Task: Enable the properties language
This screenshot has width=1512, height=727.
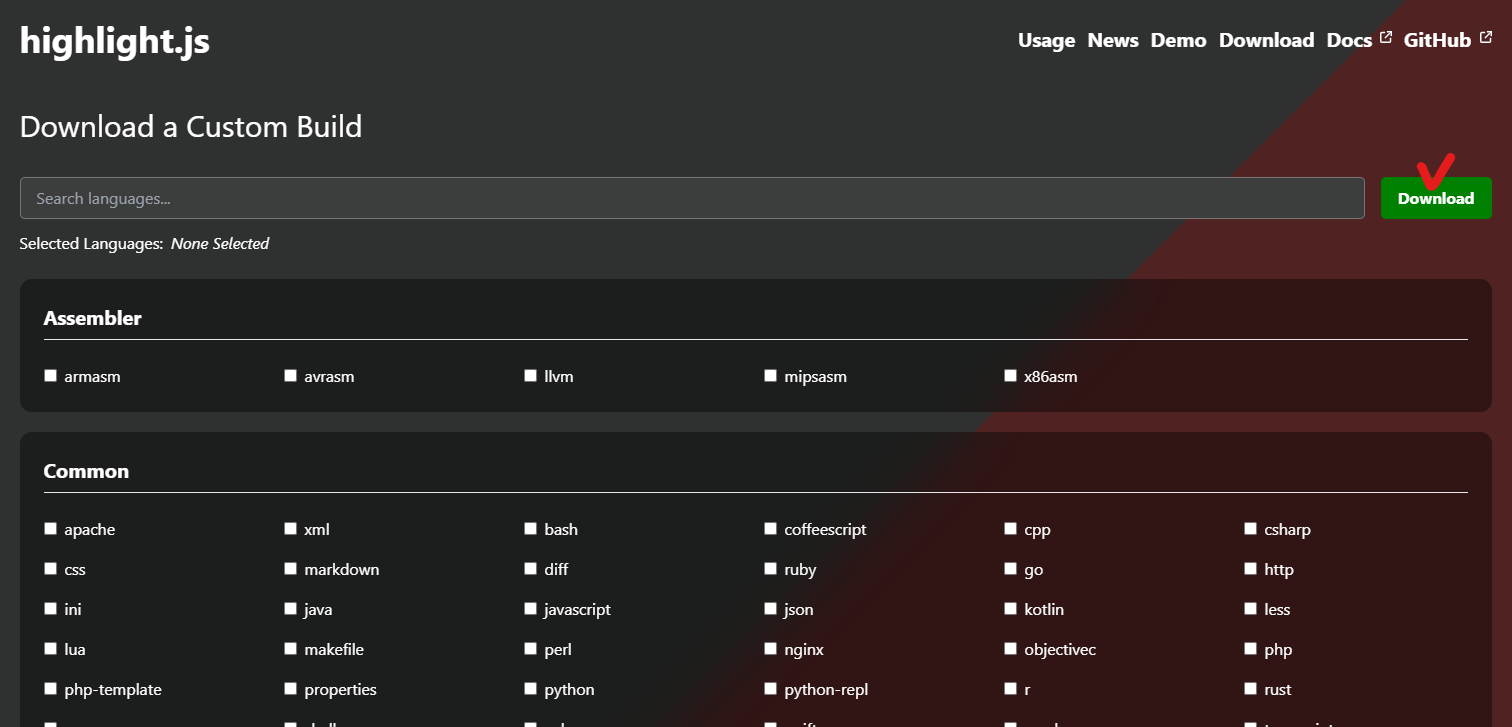Action: pyautogui.click(x=290, y=689)
